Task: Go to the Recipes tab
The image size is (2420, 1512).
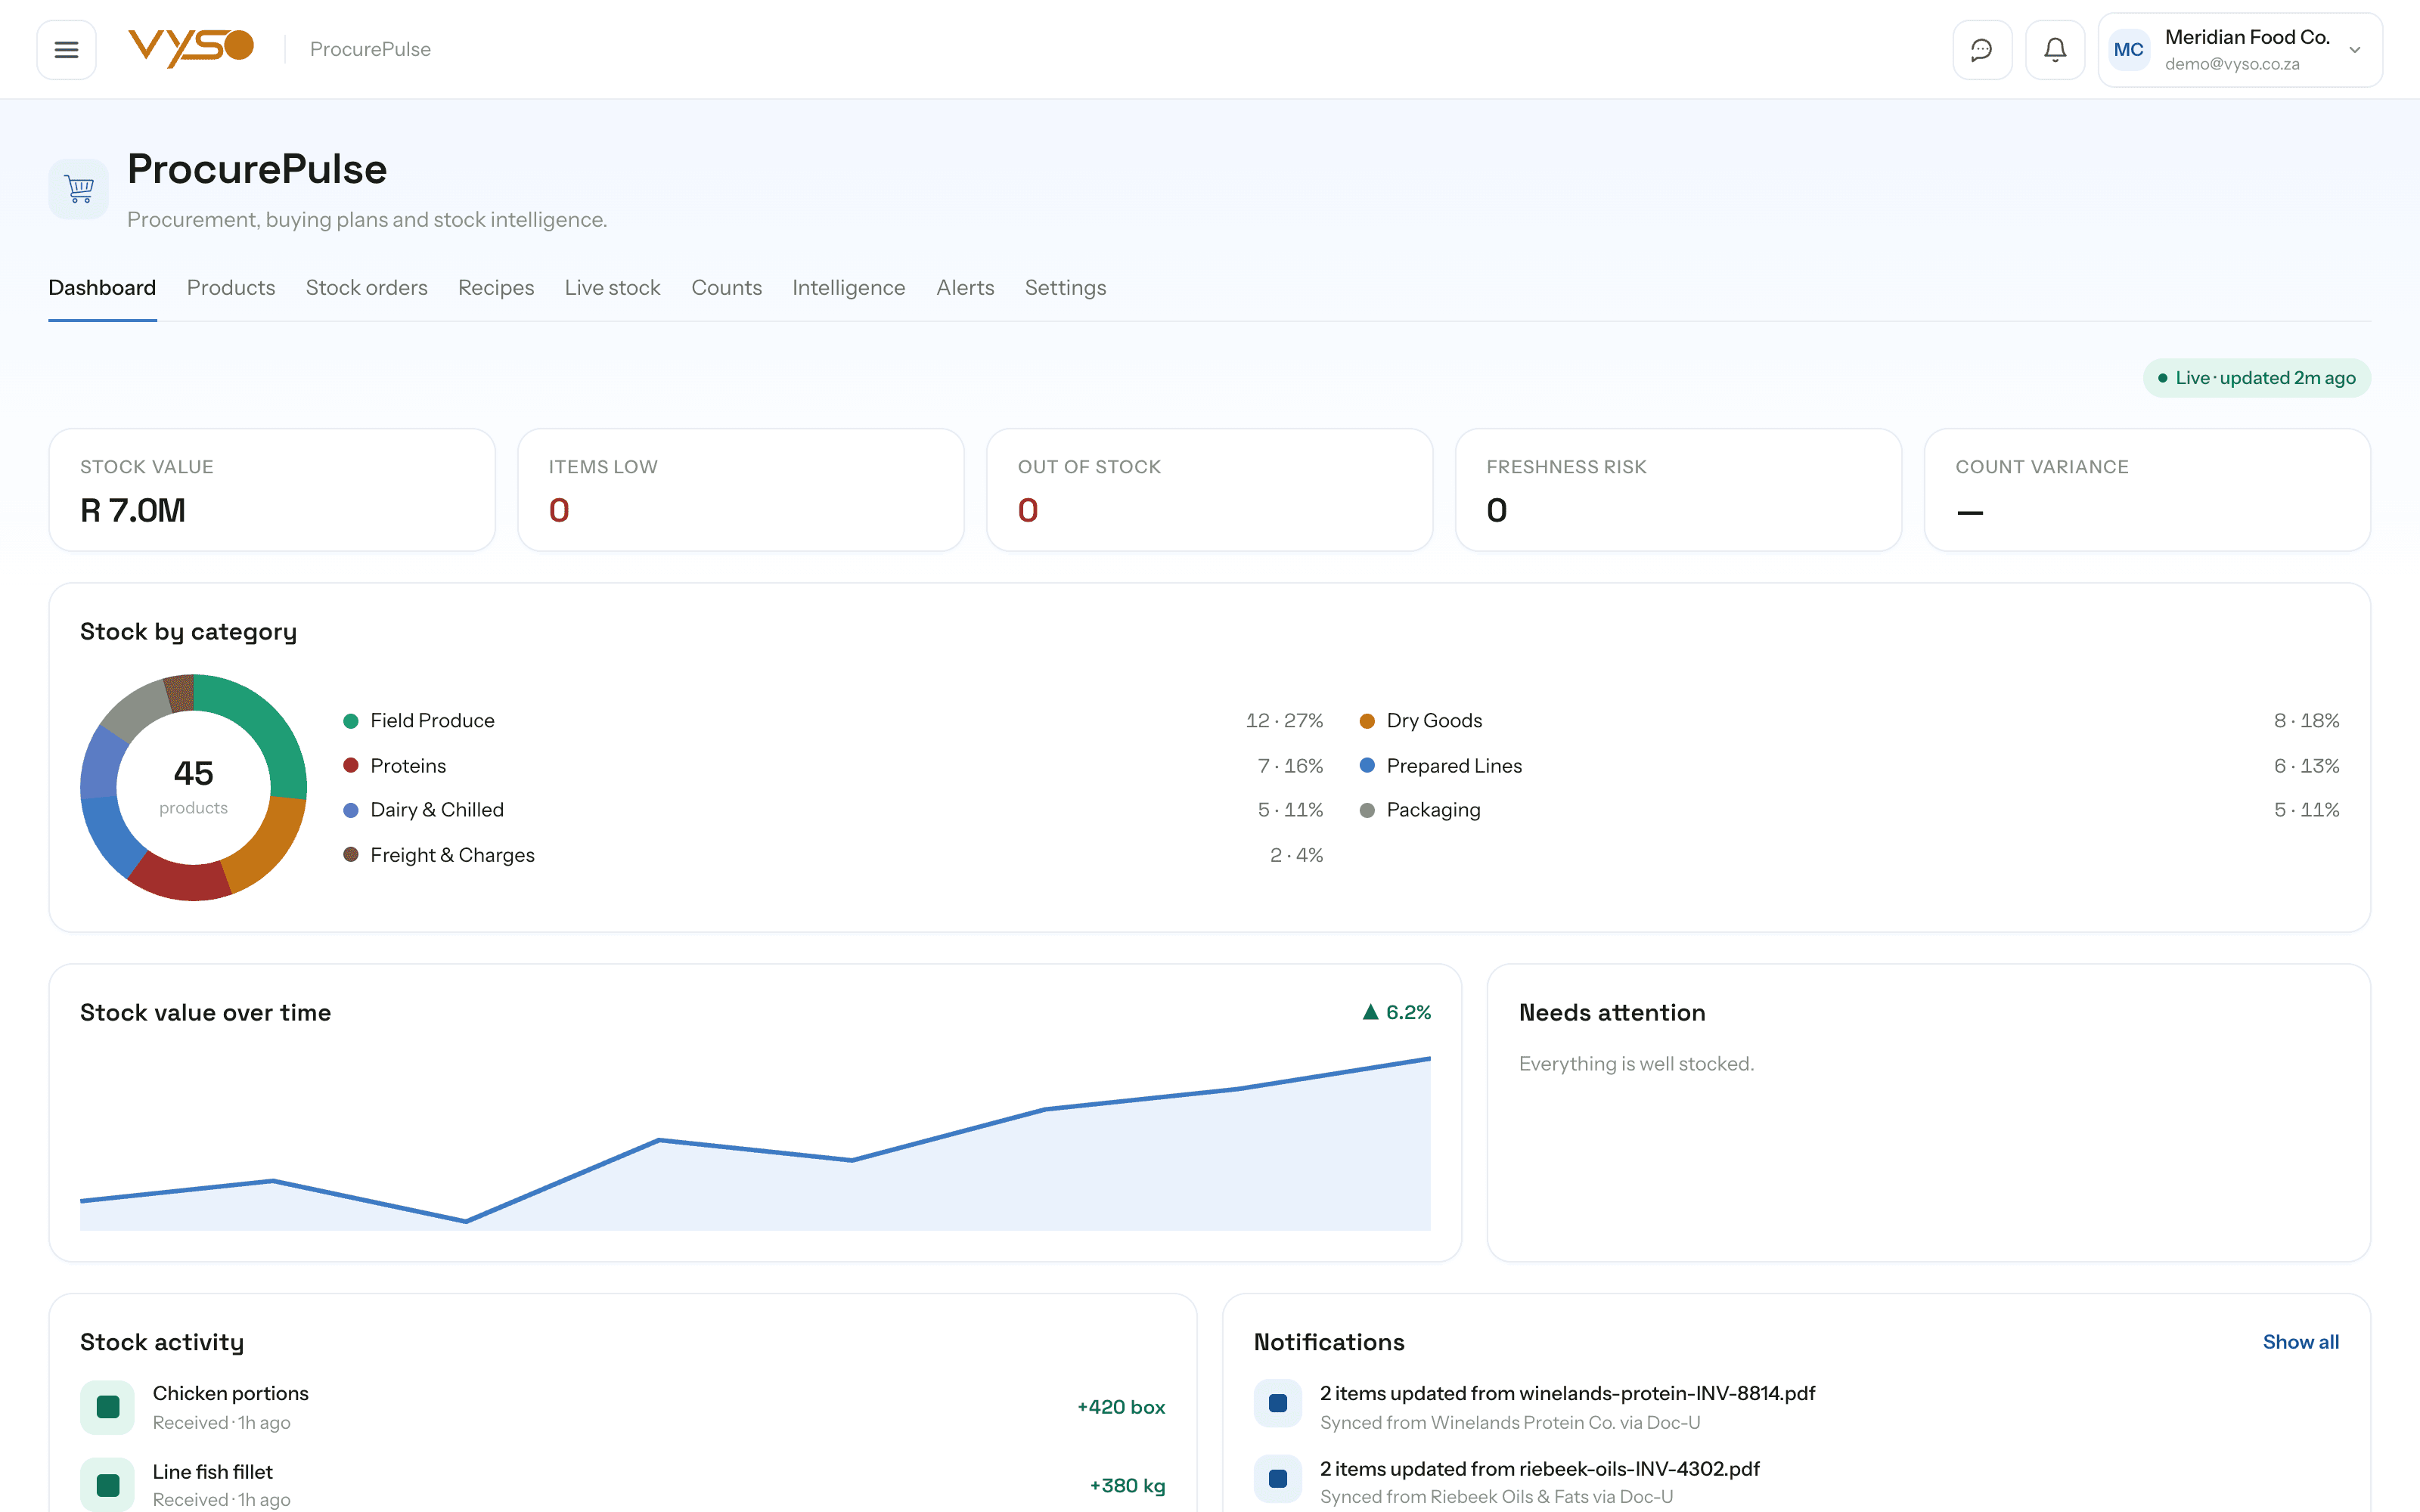Action: pyautogui.click(x=496, y=288)
